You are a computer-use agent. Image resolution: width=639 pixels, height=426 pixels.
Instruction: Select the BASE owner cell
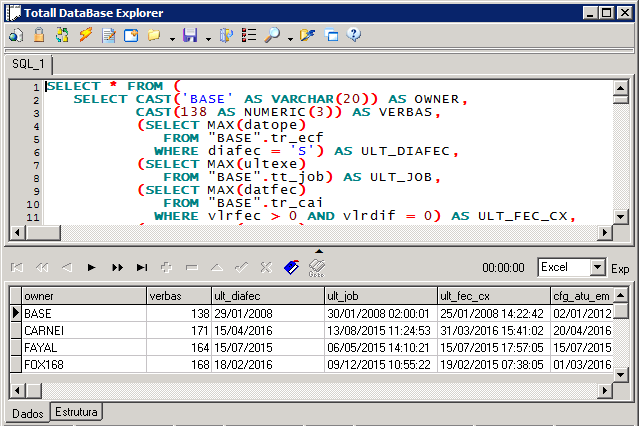[x=84, y=313]
